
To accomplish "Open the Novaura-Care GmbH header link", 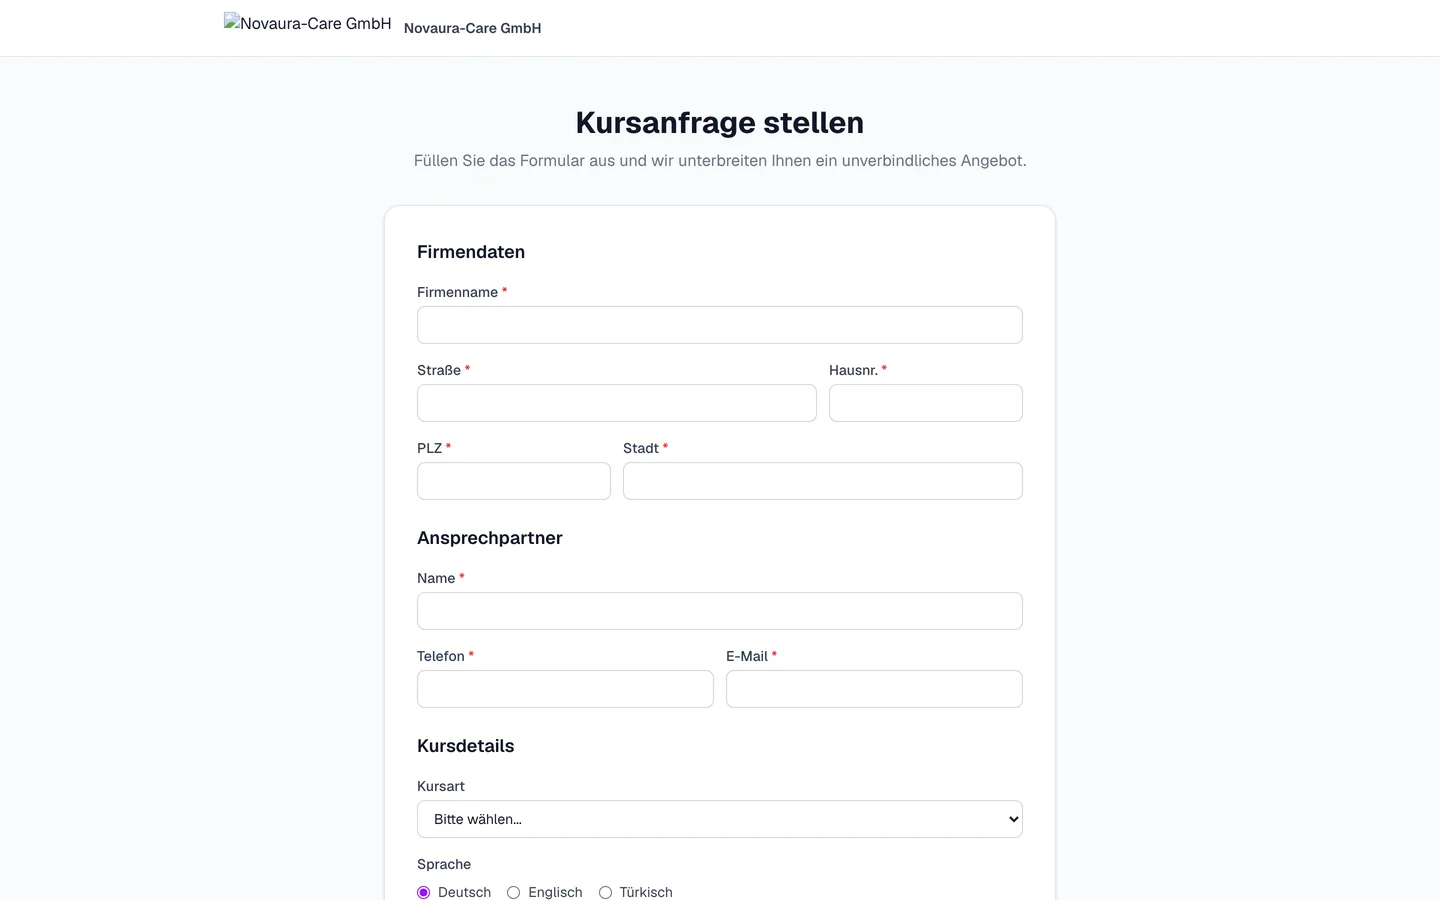I will (x=472, y=28).
